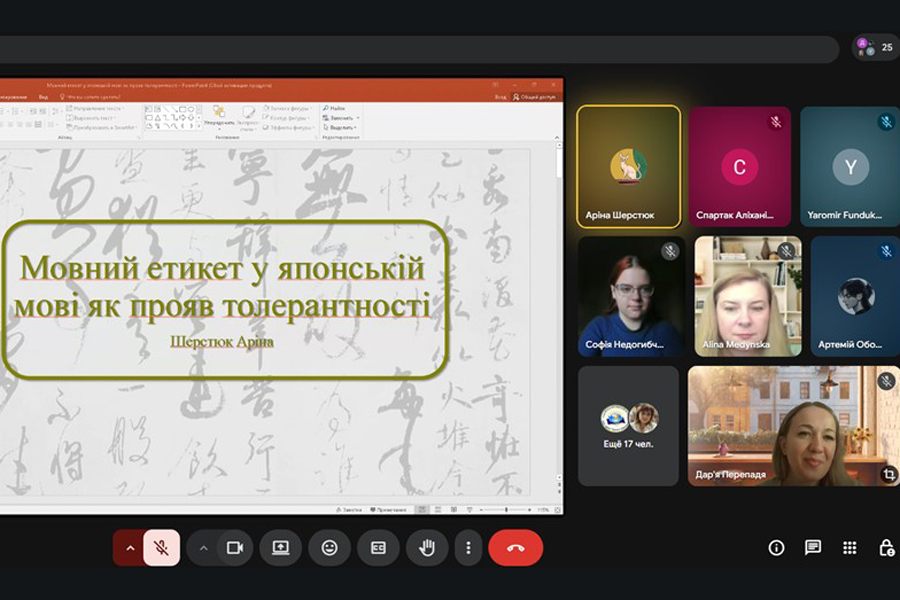This screenshot has width=900, height=600.
Task: Select Спартак Аліхані participant tile
Action: 740,167
